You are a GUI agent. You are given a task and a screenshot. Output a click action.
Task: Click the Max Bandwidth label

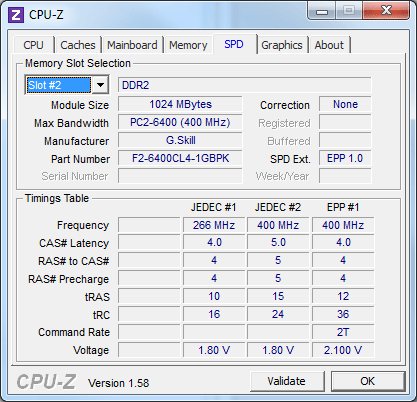71,123
